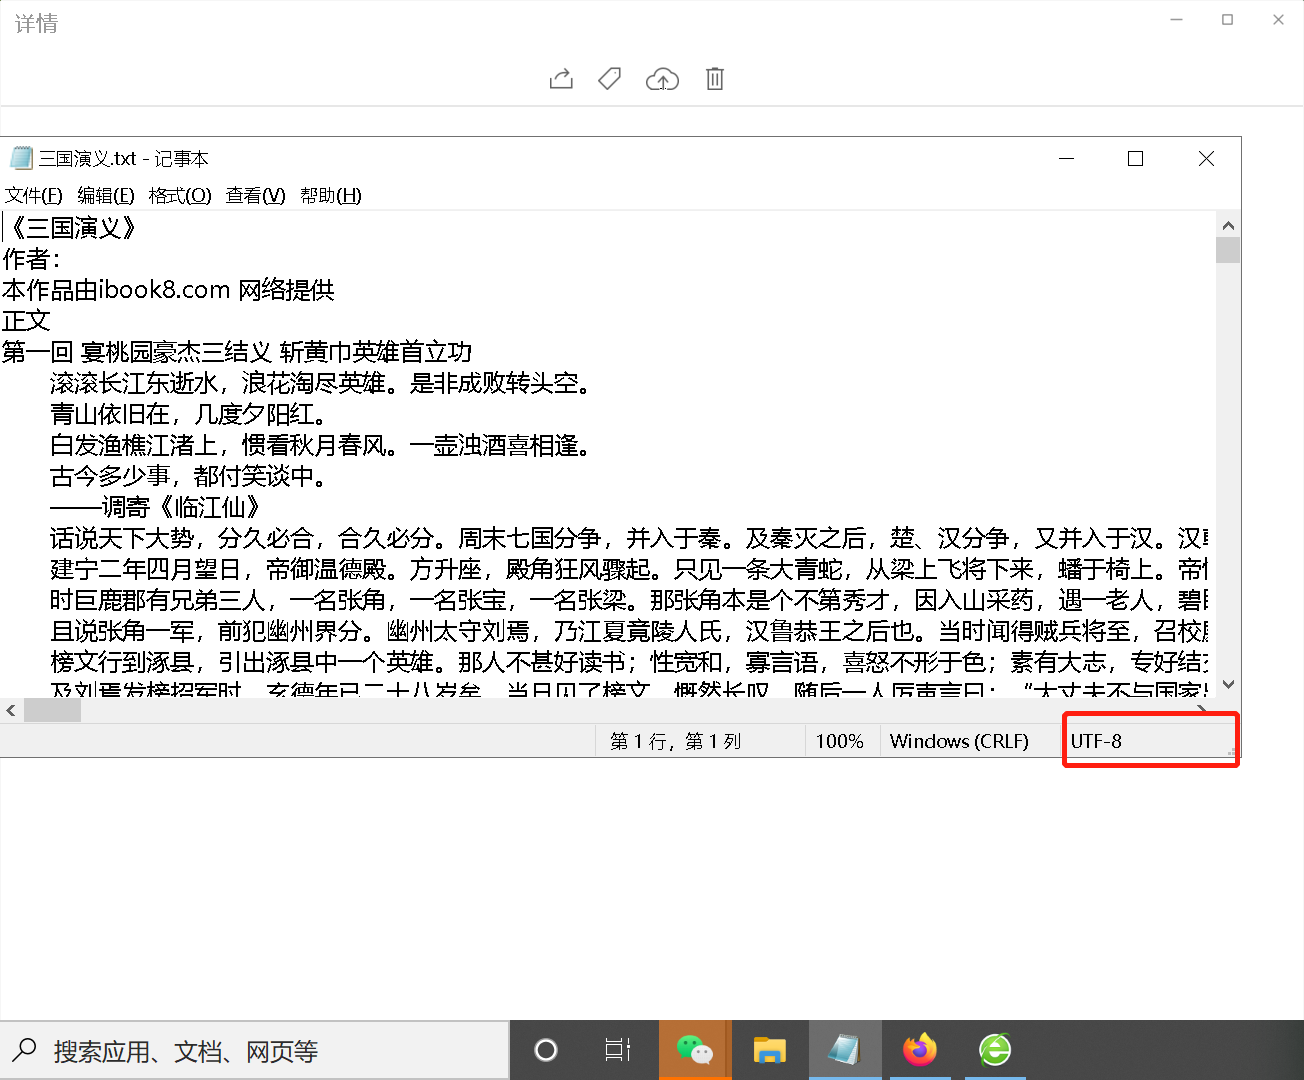The width and height of the screenshot is (1304, 1080).
Task: Click the line starting 话说天下大势
Action: tap(629, 538)
